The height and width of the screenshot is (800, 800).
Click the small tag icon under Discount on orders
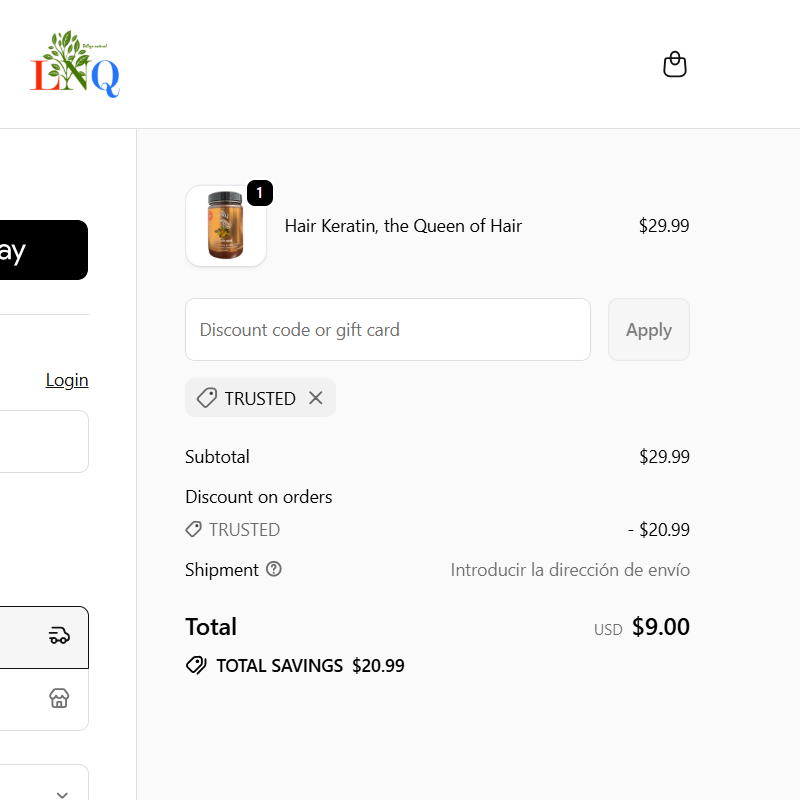click(x=194, y=529)
